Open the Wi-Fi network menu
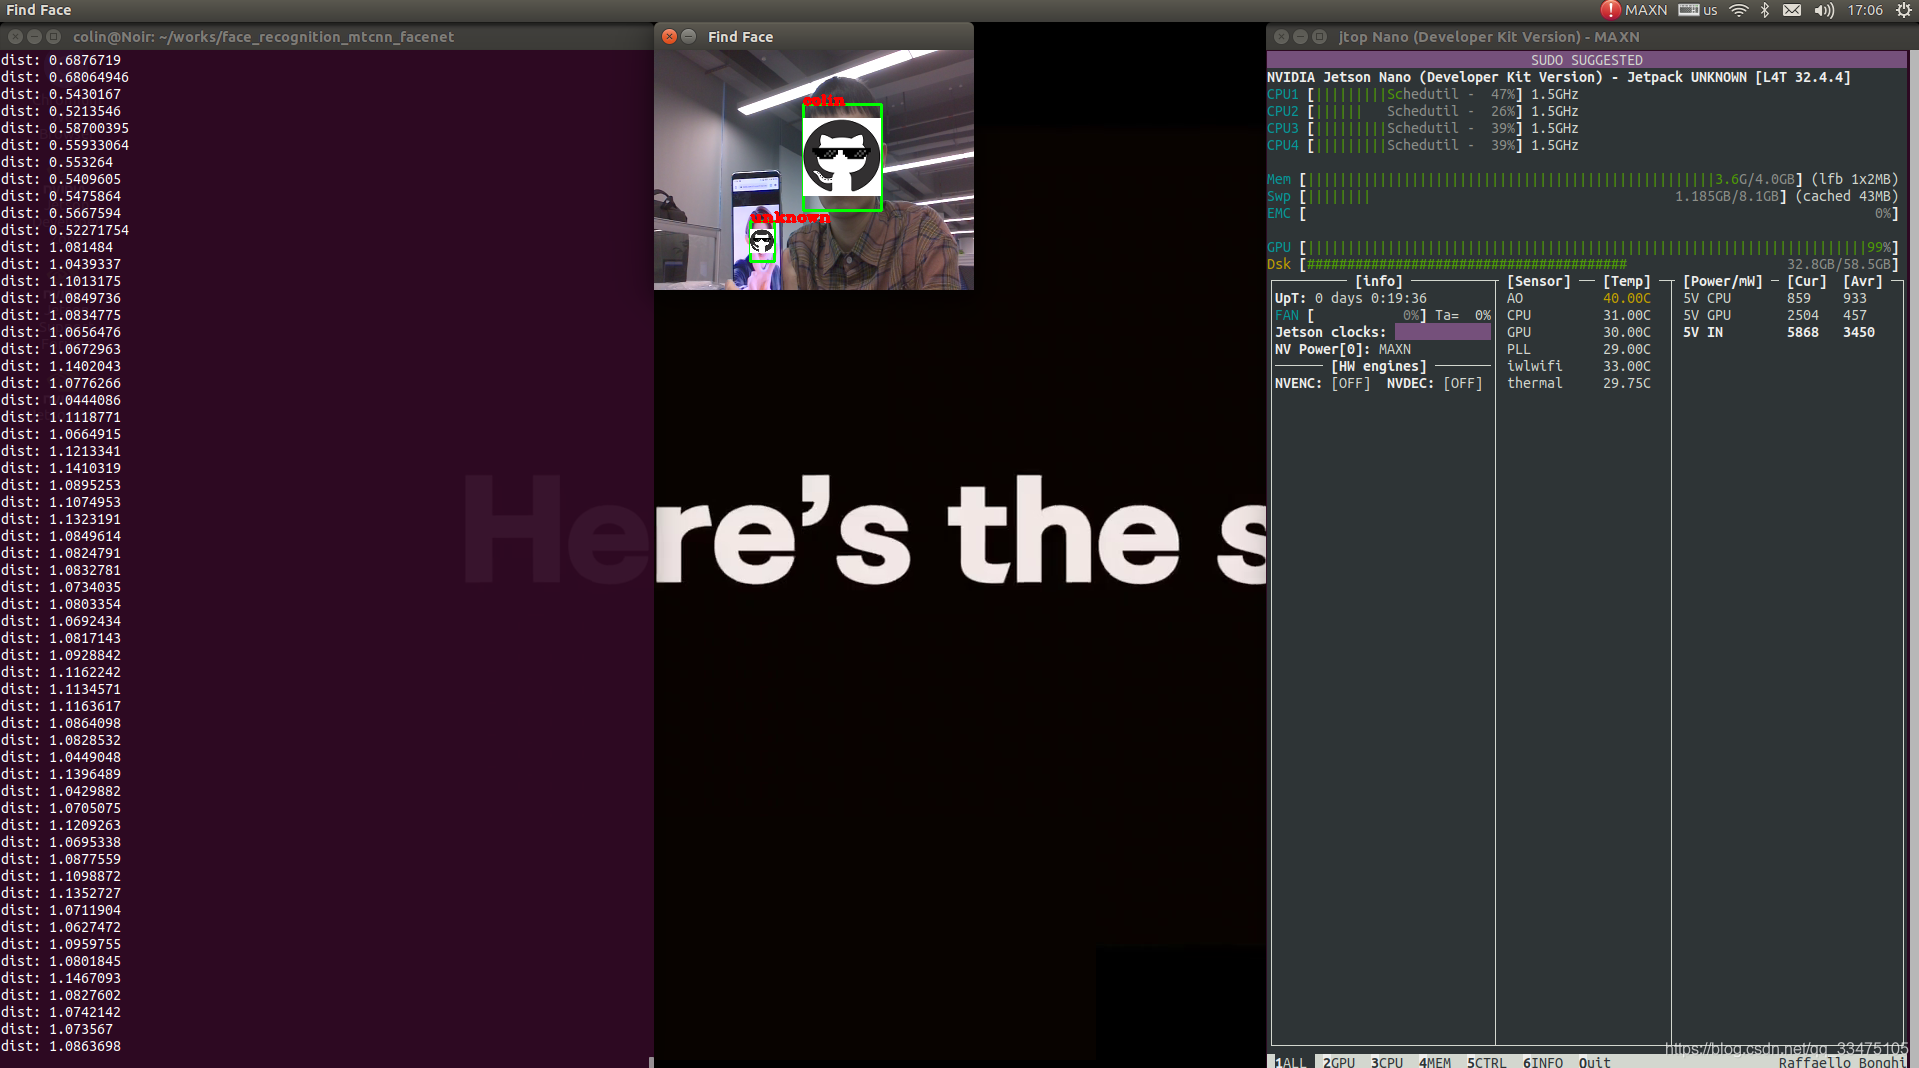This screenshot has height=1068, width=1919. (x=1739, y=10)
